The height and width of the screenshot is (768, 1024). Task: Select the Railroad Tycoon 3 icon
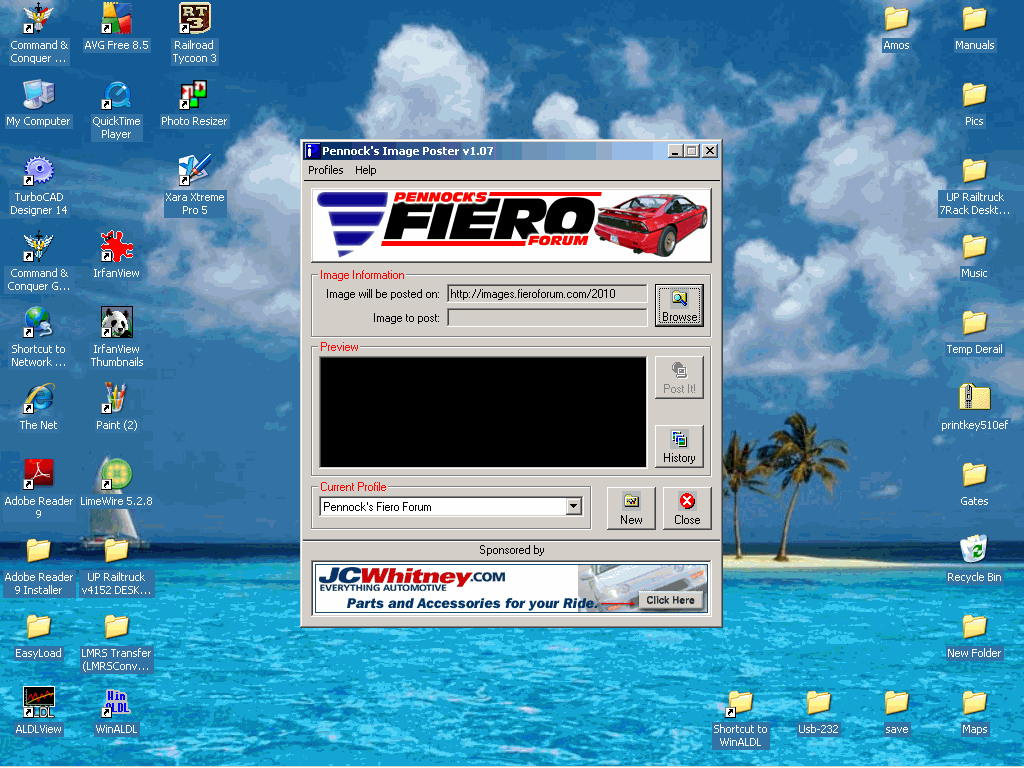194,33
